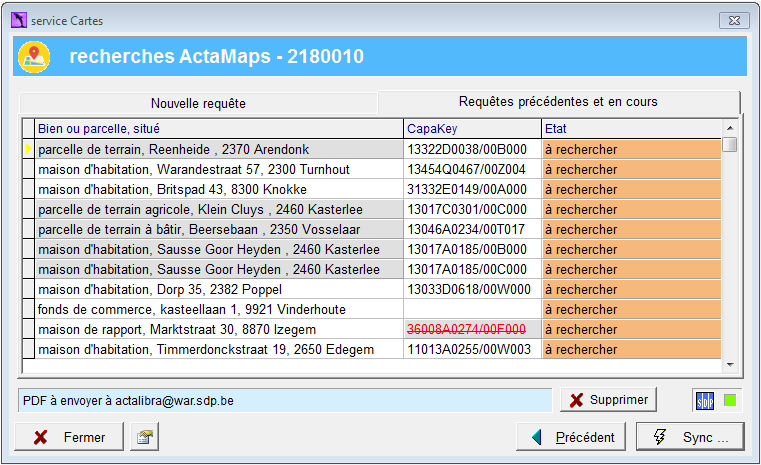Delete the request with the Supprimer button

click(608, 400)
